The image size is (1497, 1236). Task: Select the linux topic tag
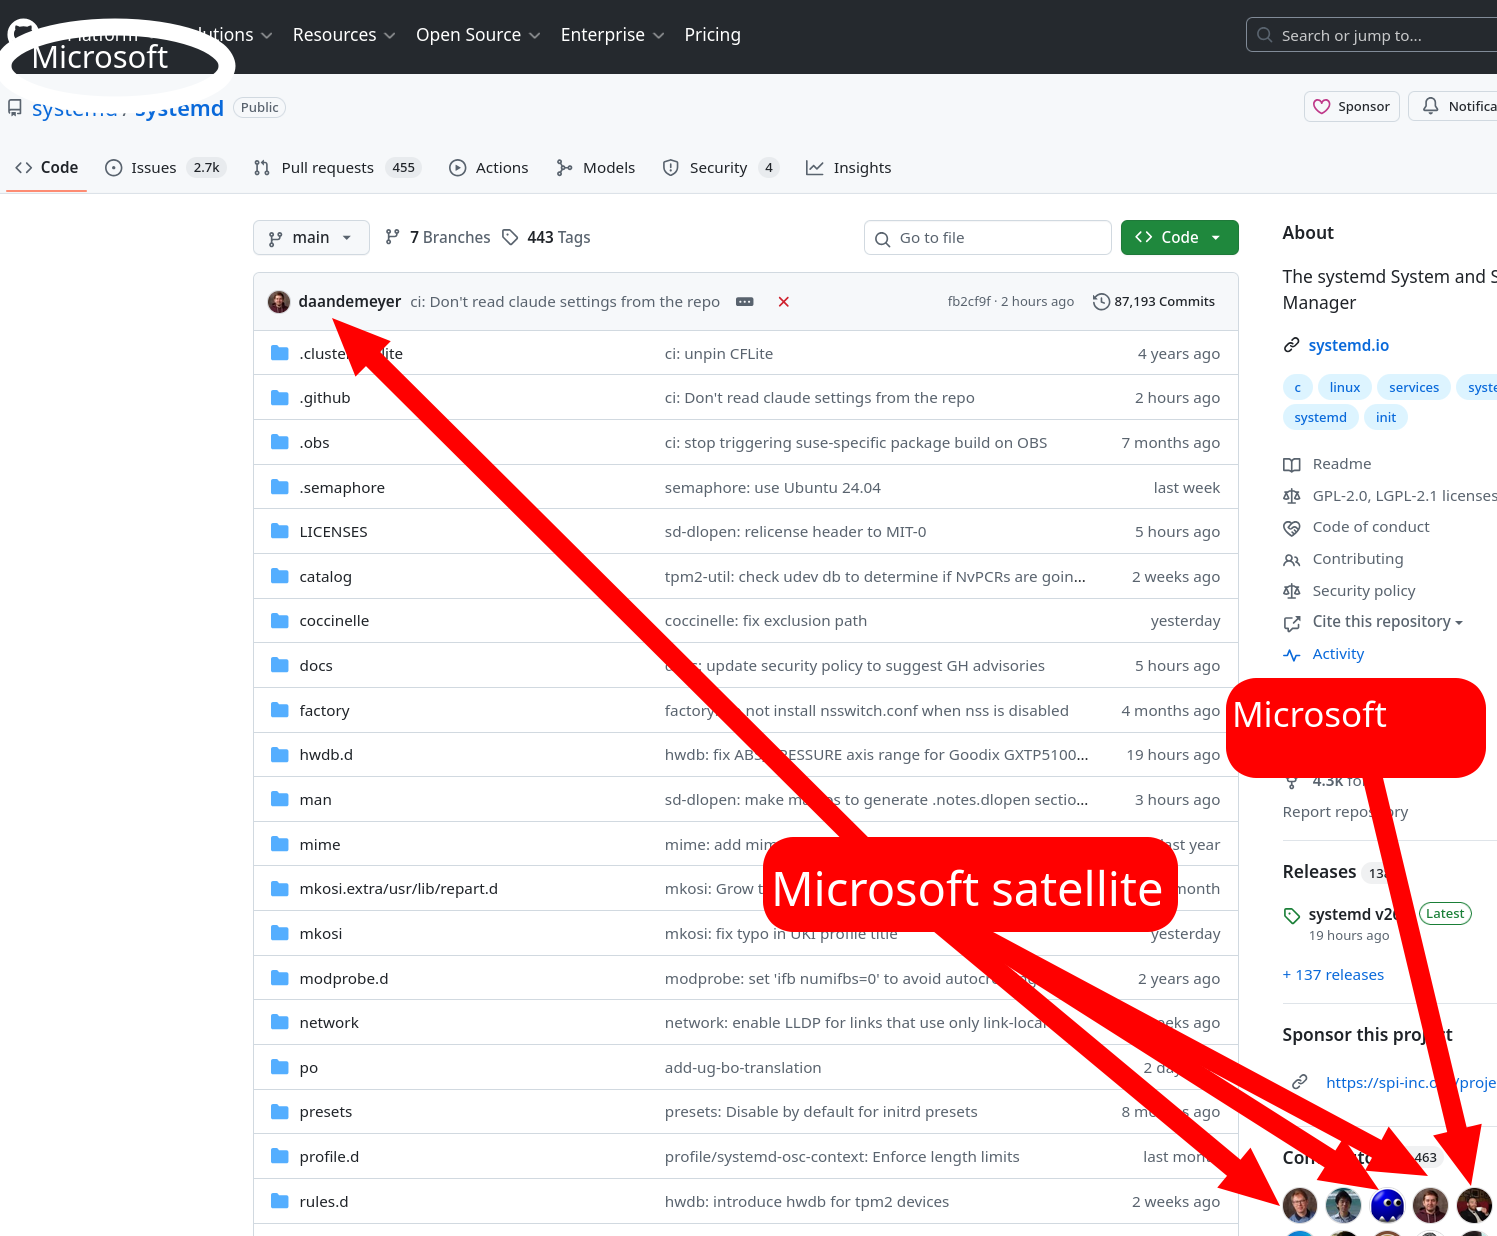click(x=1344, y=388)
